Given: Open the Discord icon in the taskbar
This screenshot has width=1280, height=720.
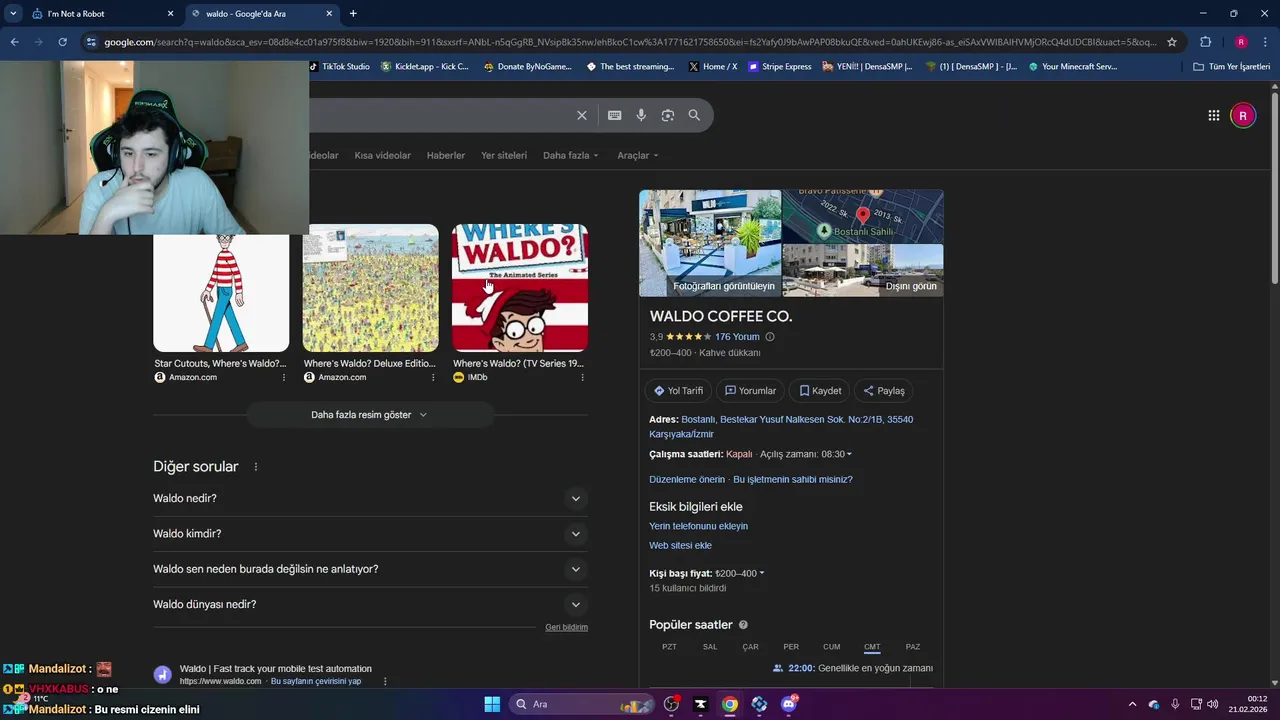Looking at the screenshot, I should tap(789, 704).
